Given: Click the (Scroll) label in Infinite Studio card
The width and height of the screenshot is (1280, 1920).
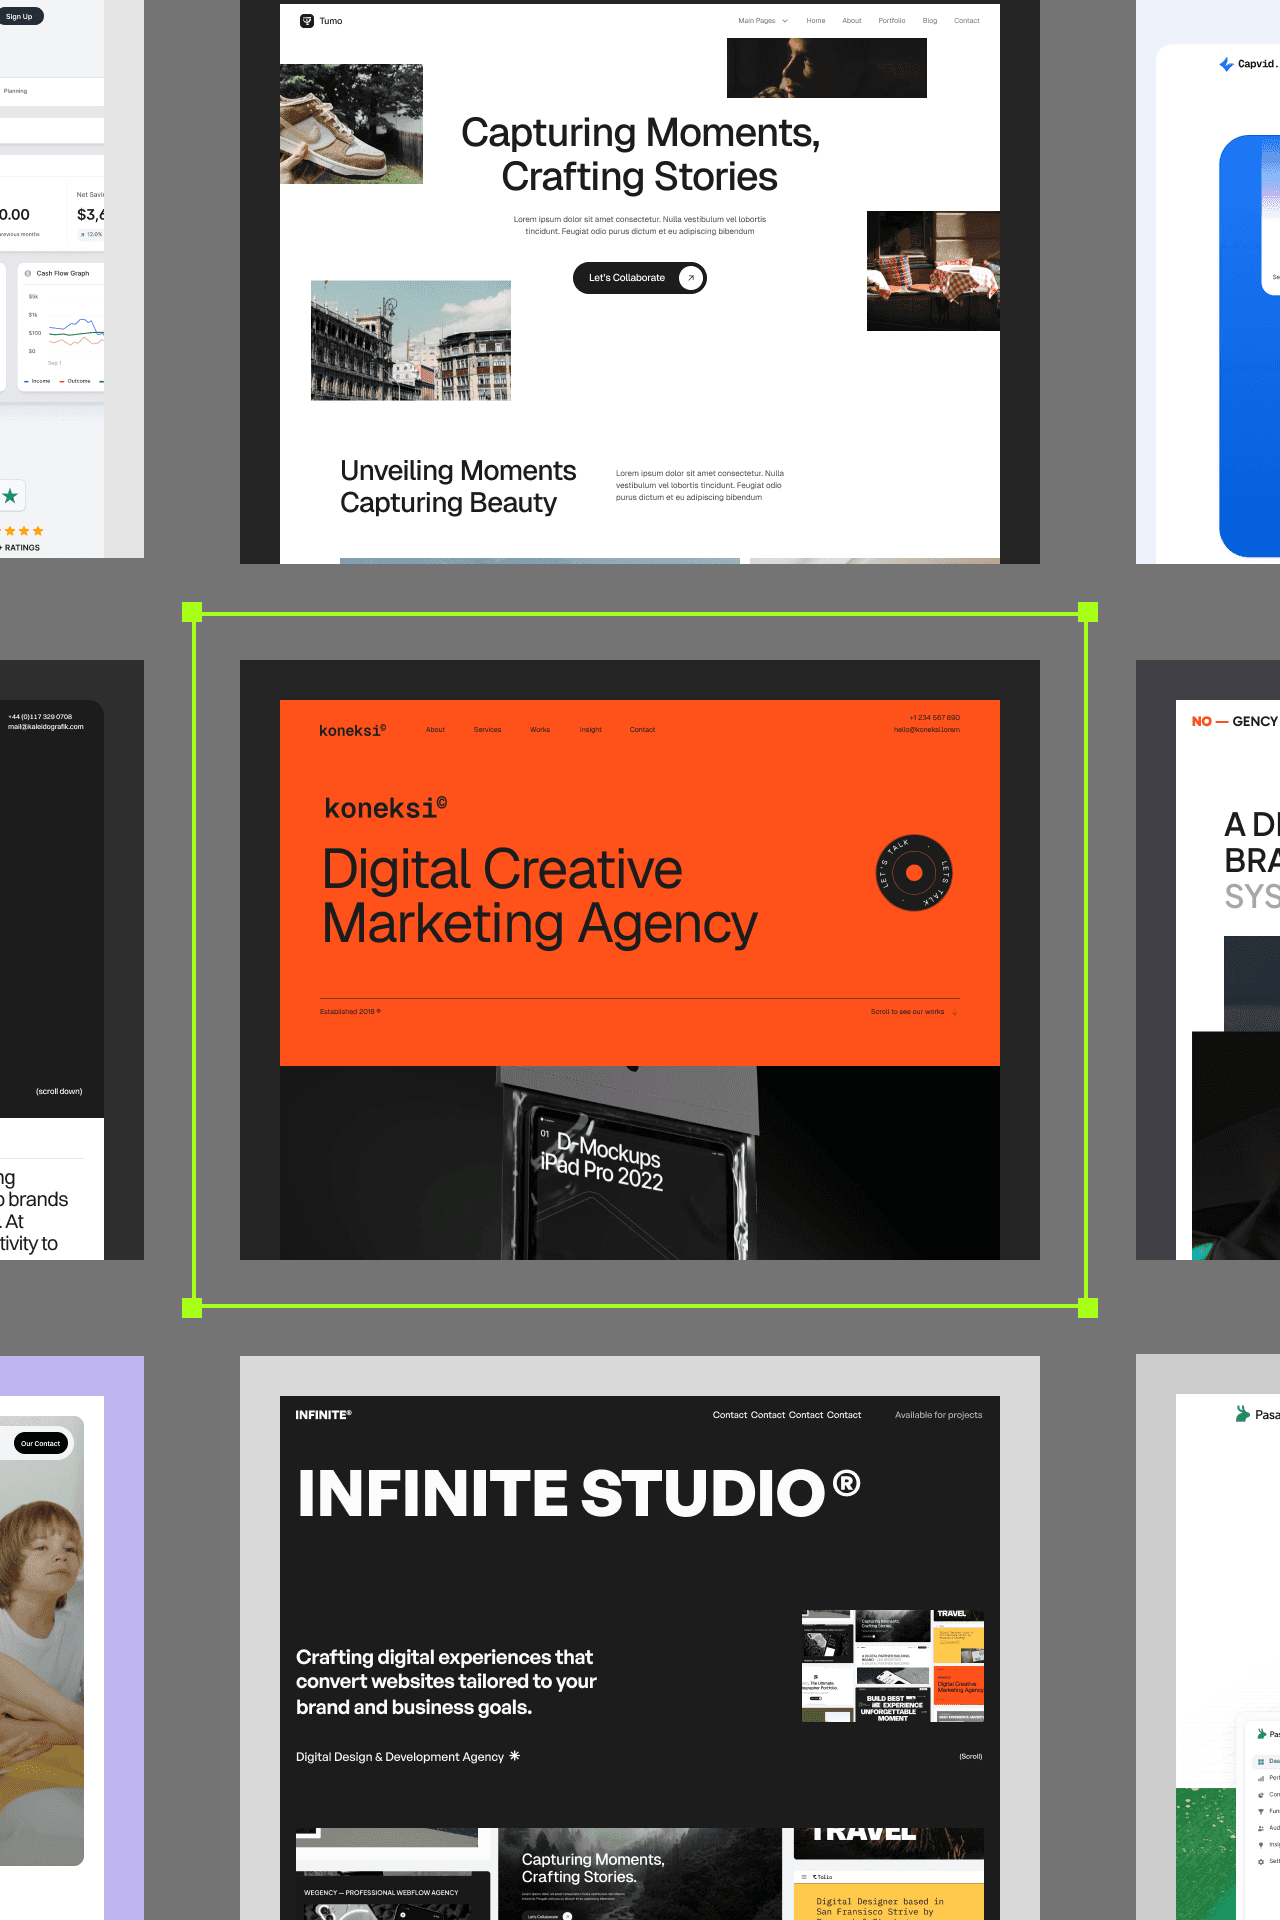Looking at the screenshot, I should click(x=970, y=1756).
